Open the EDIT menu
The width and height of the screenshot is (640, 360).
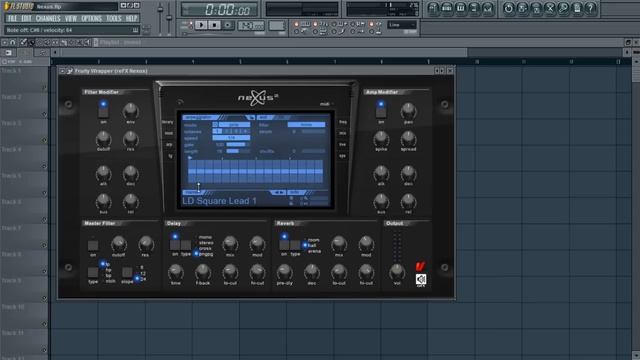coord(26,18)
